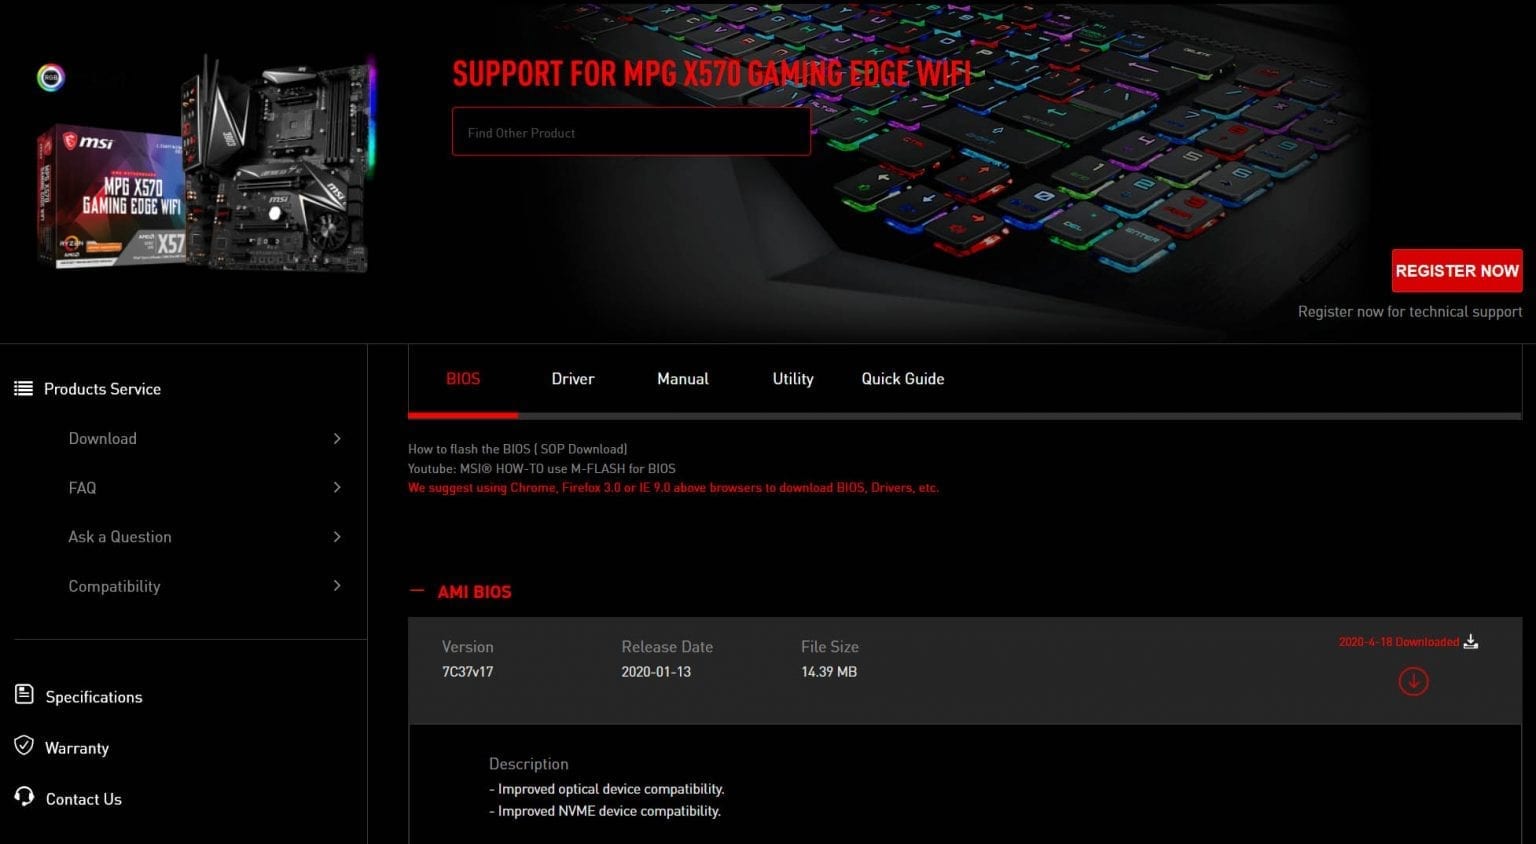Click the SUPPORT FOR MPG X570 heading

coord(711,73)
